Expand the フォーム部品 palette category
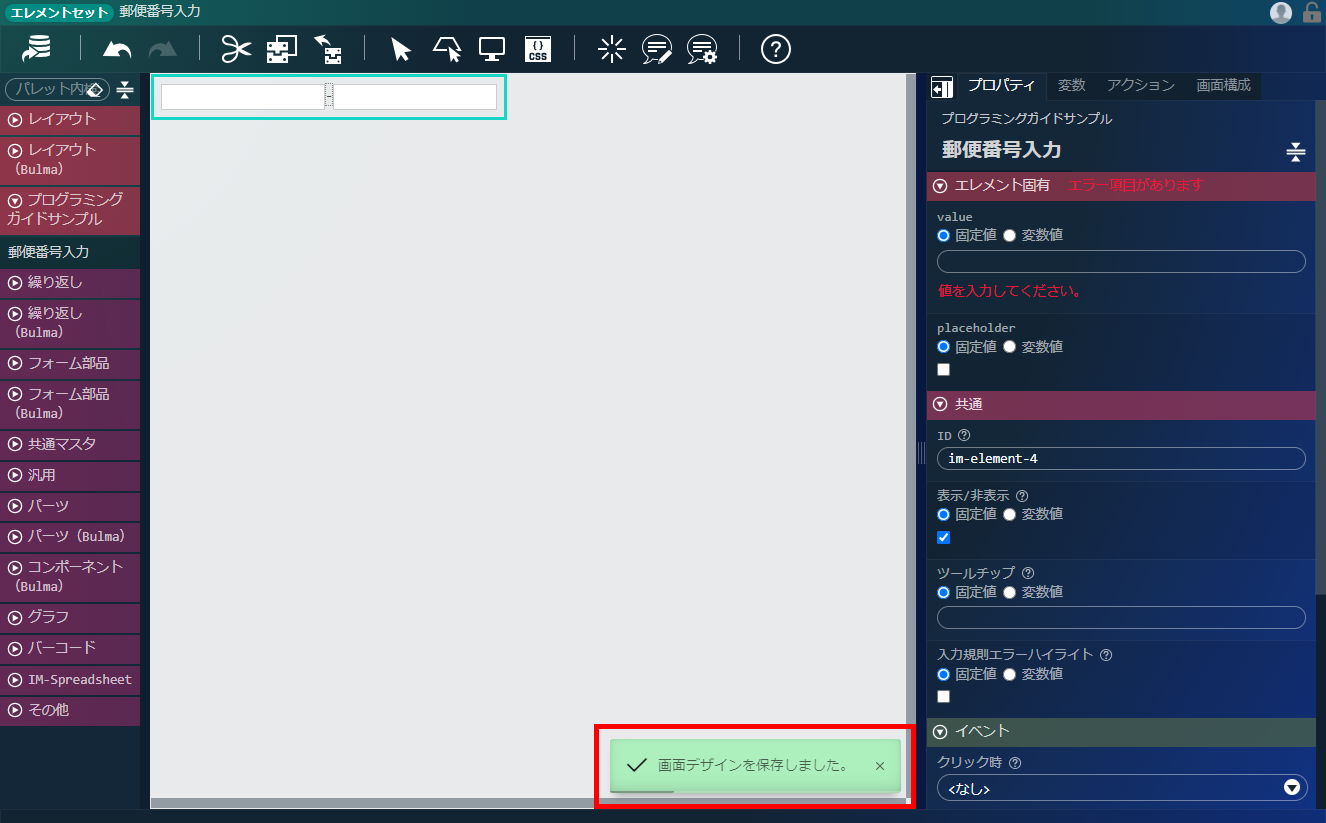Screen dimensions: 1326x823 click(x=70, y=363)
